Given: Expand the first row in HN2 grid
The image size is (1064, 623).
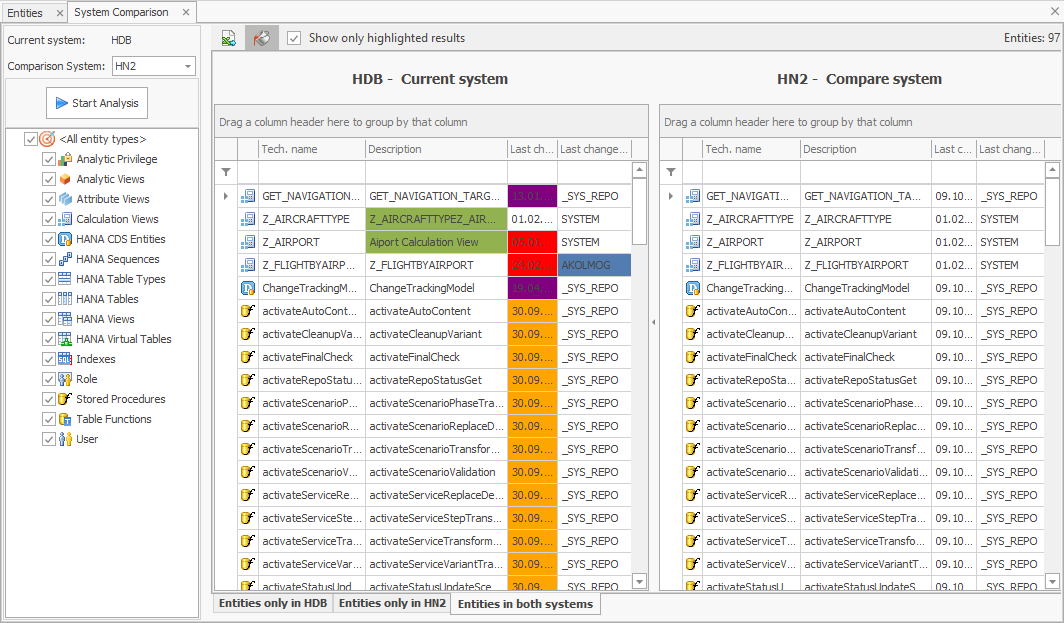Looking at the screenshot, I should tap(670, 196).
